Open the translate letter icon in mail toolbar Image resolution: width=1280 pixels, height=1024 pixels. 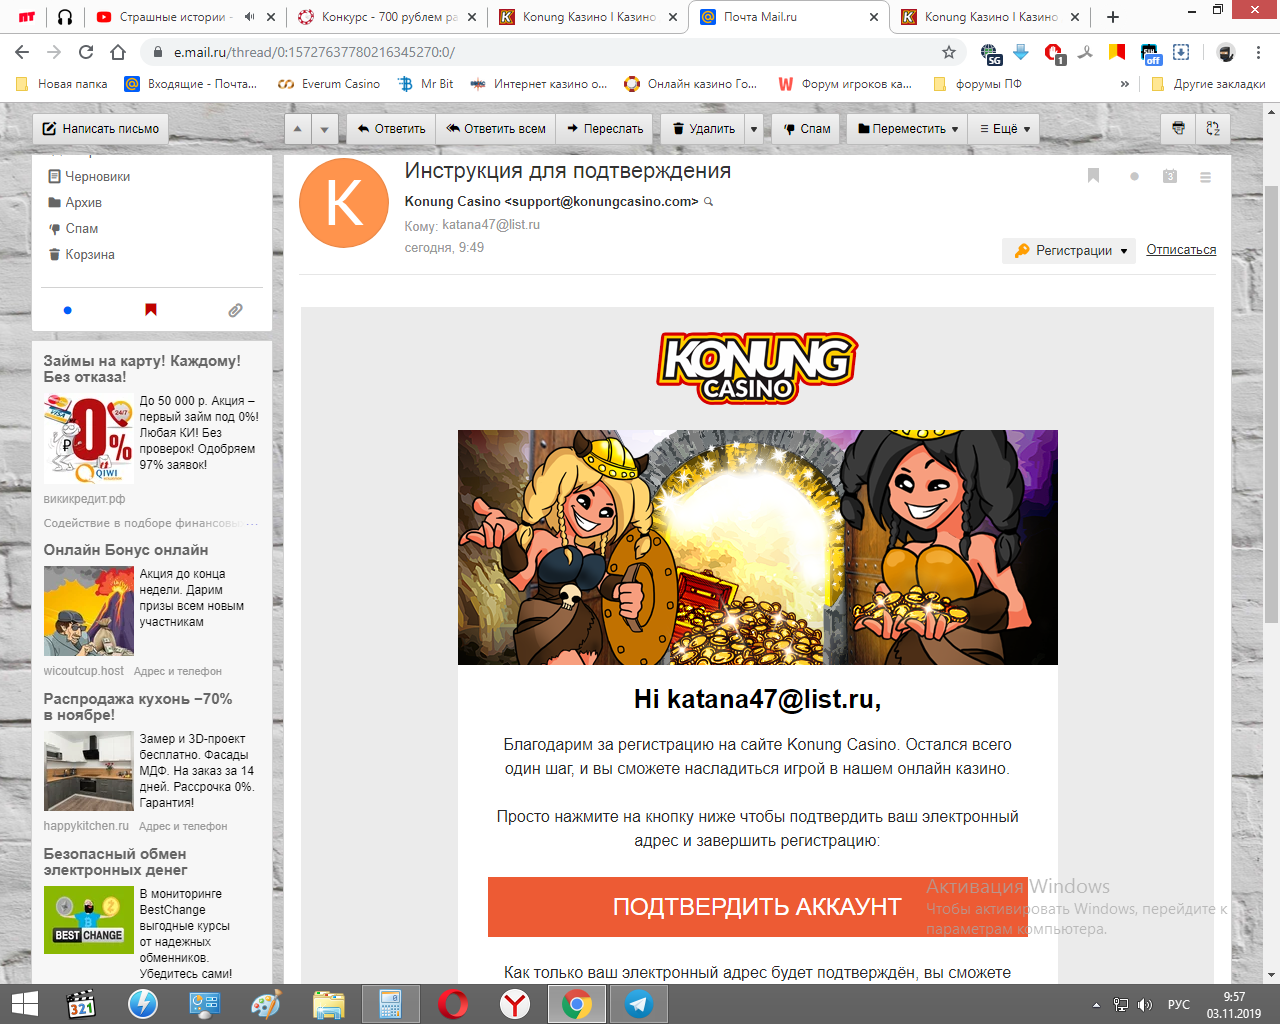[x=1213, y=128]
